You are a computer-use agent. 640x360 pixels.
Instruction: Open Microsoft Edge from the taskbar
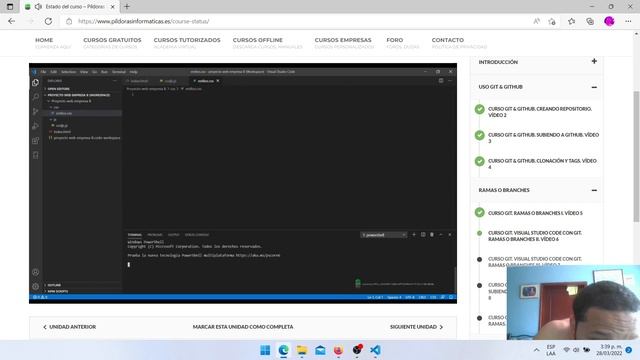[283, 350]
